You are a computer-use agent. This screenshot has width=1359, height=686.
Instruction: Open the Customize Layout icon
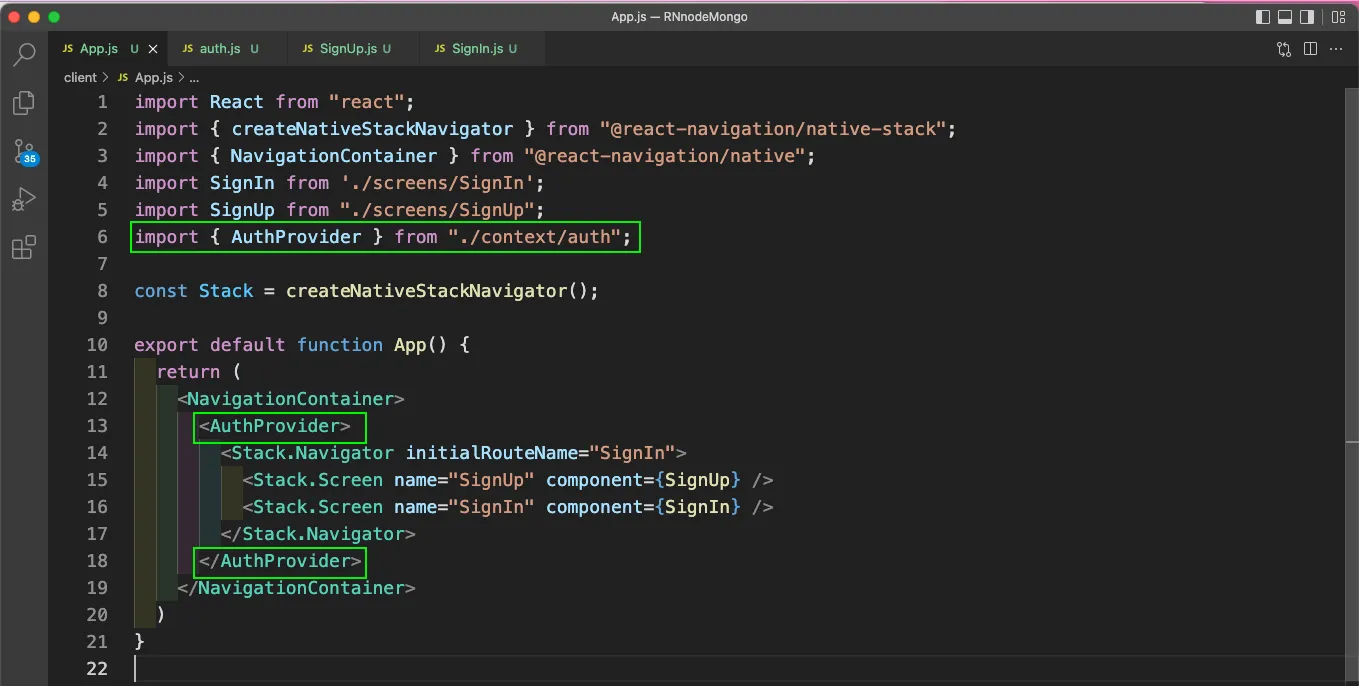(x=1337, y=17)
